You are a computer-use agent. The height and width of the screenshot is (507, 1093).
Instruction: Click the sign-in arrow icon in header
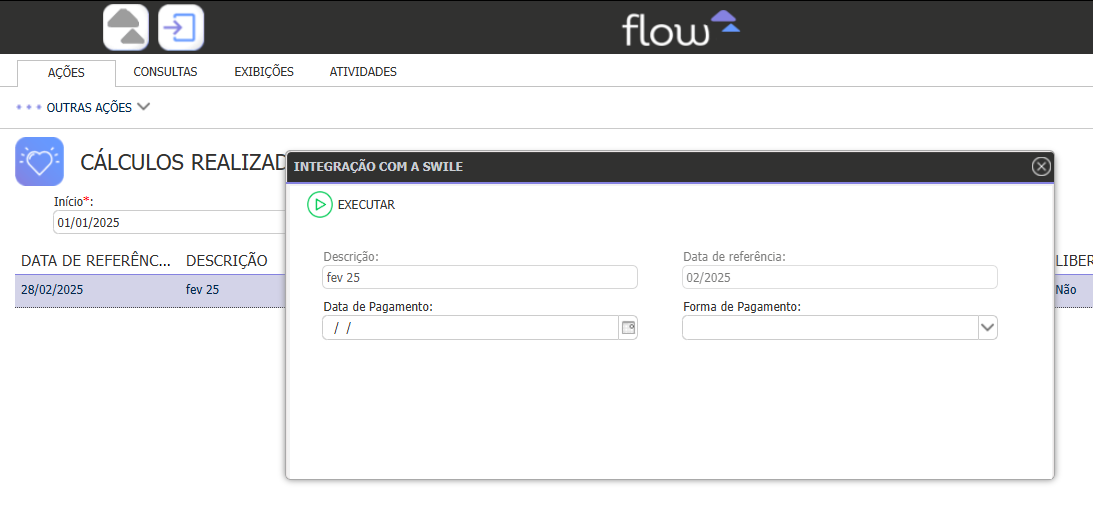pyautogui.click(x=181, y=27)
